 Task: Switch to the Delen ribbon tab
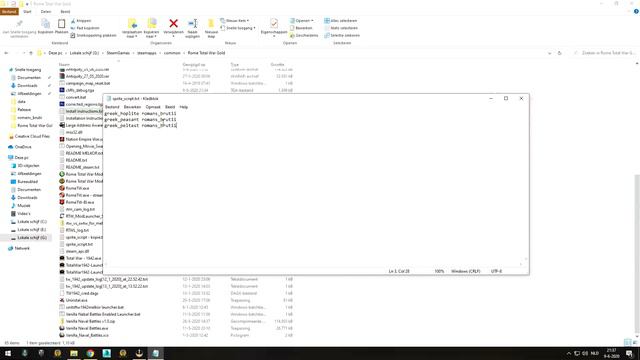point(46,11)
